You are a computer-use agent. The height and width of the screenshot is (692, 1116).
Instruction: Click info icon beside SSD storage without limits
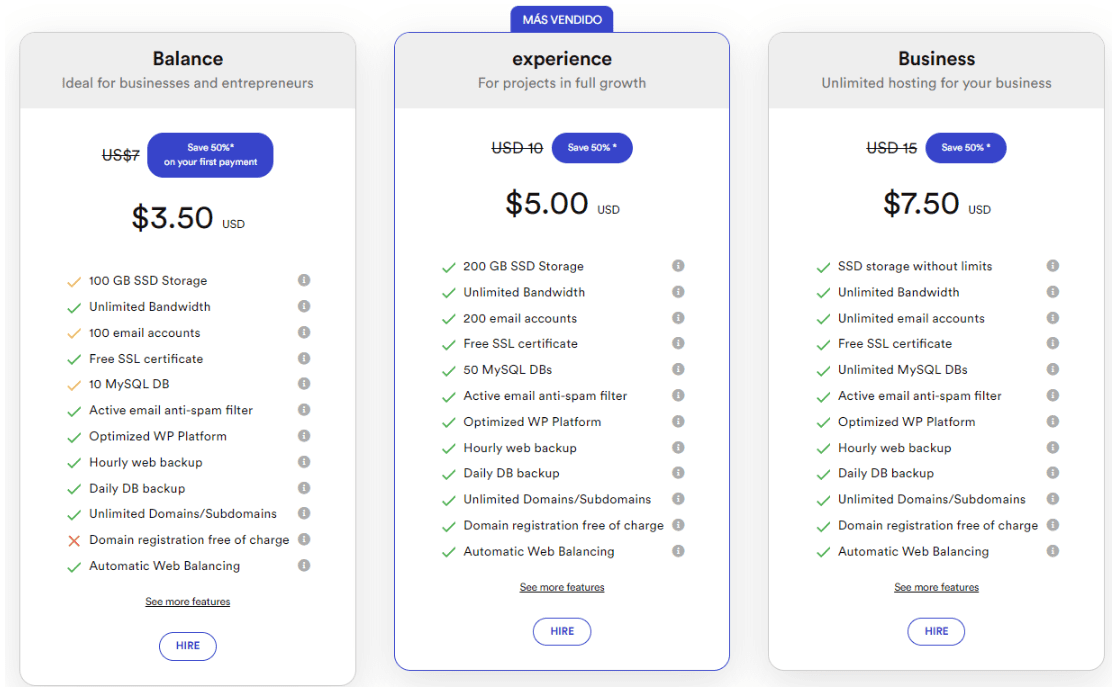pos(1053,266)
